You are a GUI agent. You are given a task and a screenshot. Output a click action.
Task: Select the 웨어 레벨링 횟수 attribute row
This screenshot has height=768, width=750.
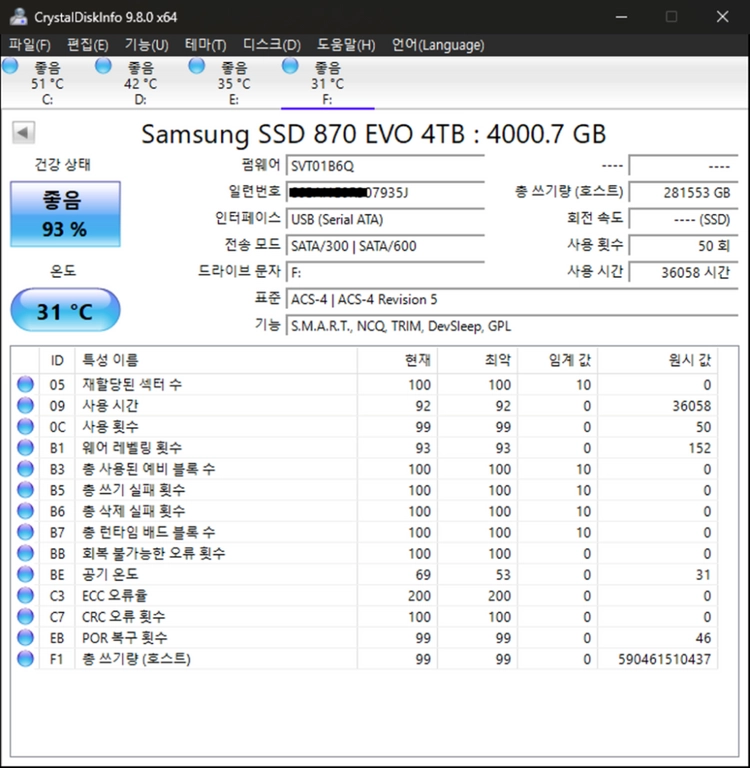coord(364,448)
